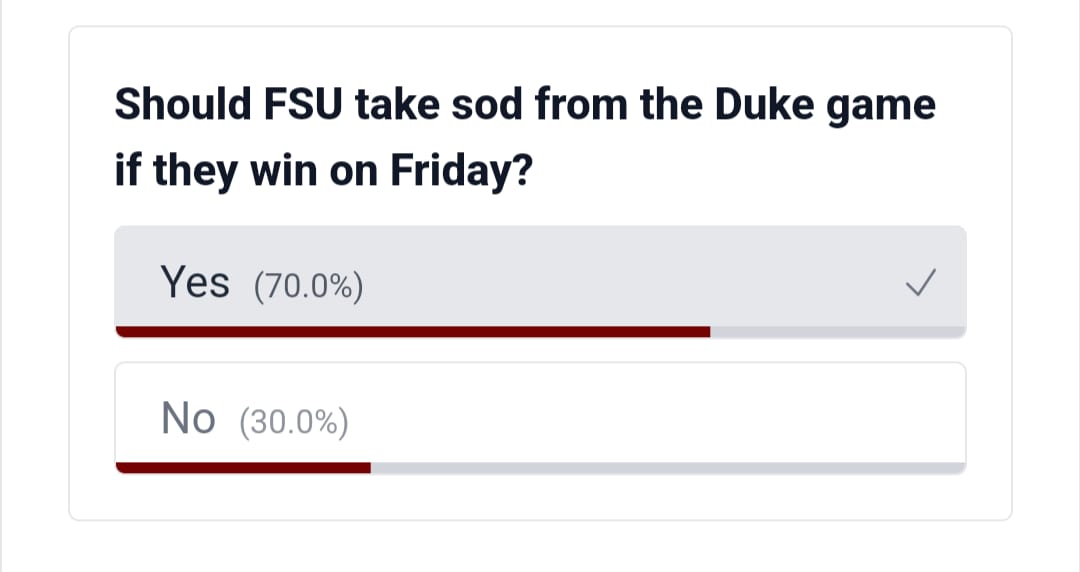Click the filled red bar under No
The height and width of the screenshot is (572, 1080).
pyautogui.click(x=243, y=467)
